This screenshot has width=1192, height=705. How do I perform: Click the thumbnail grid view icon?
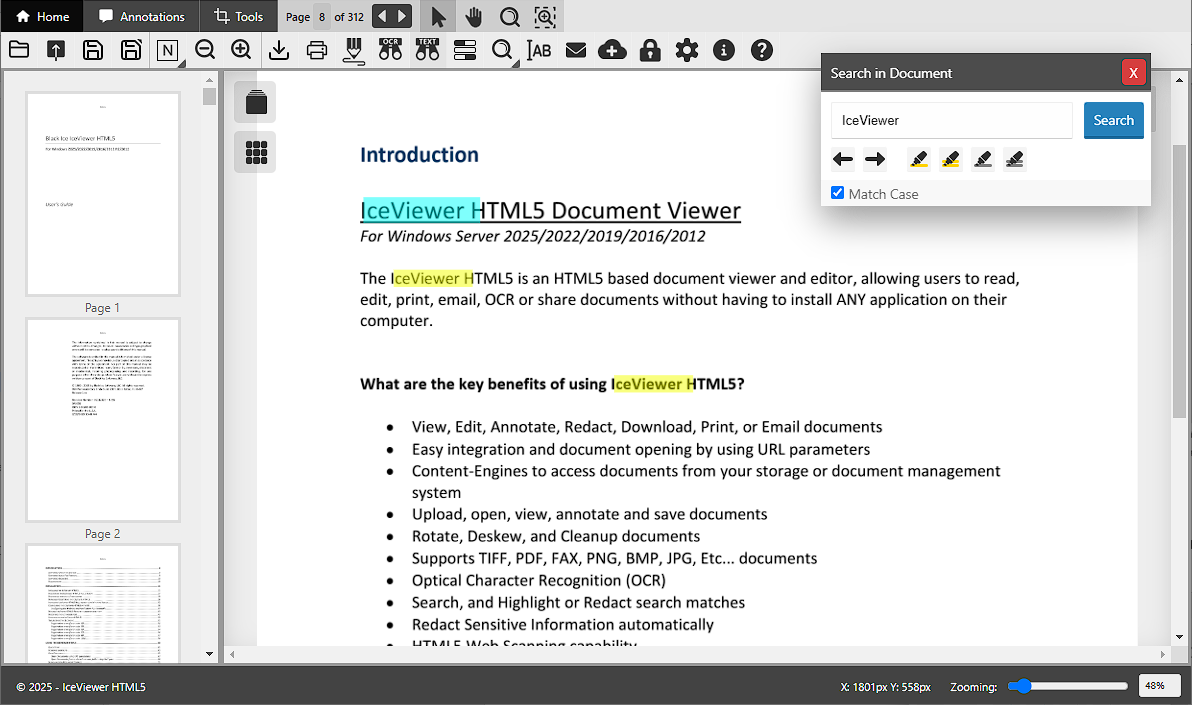tap(255, 152)
